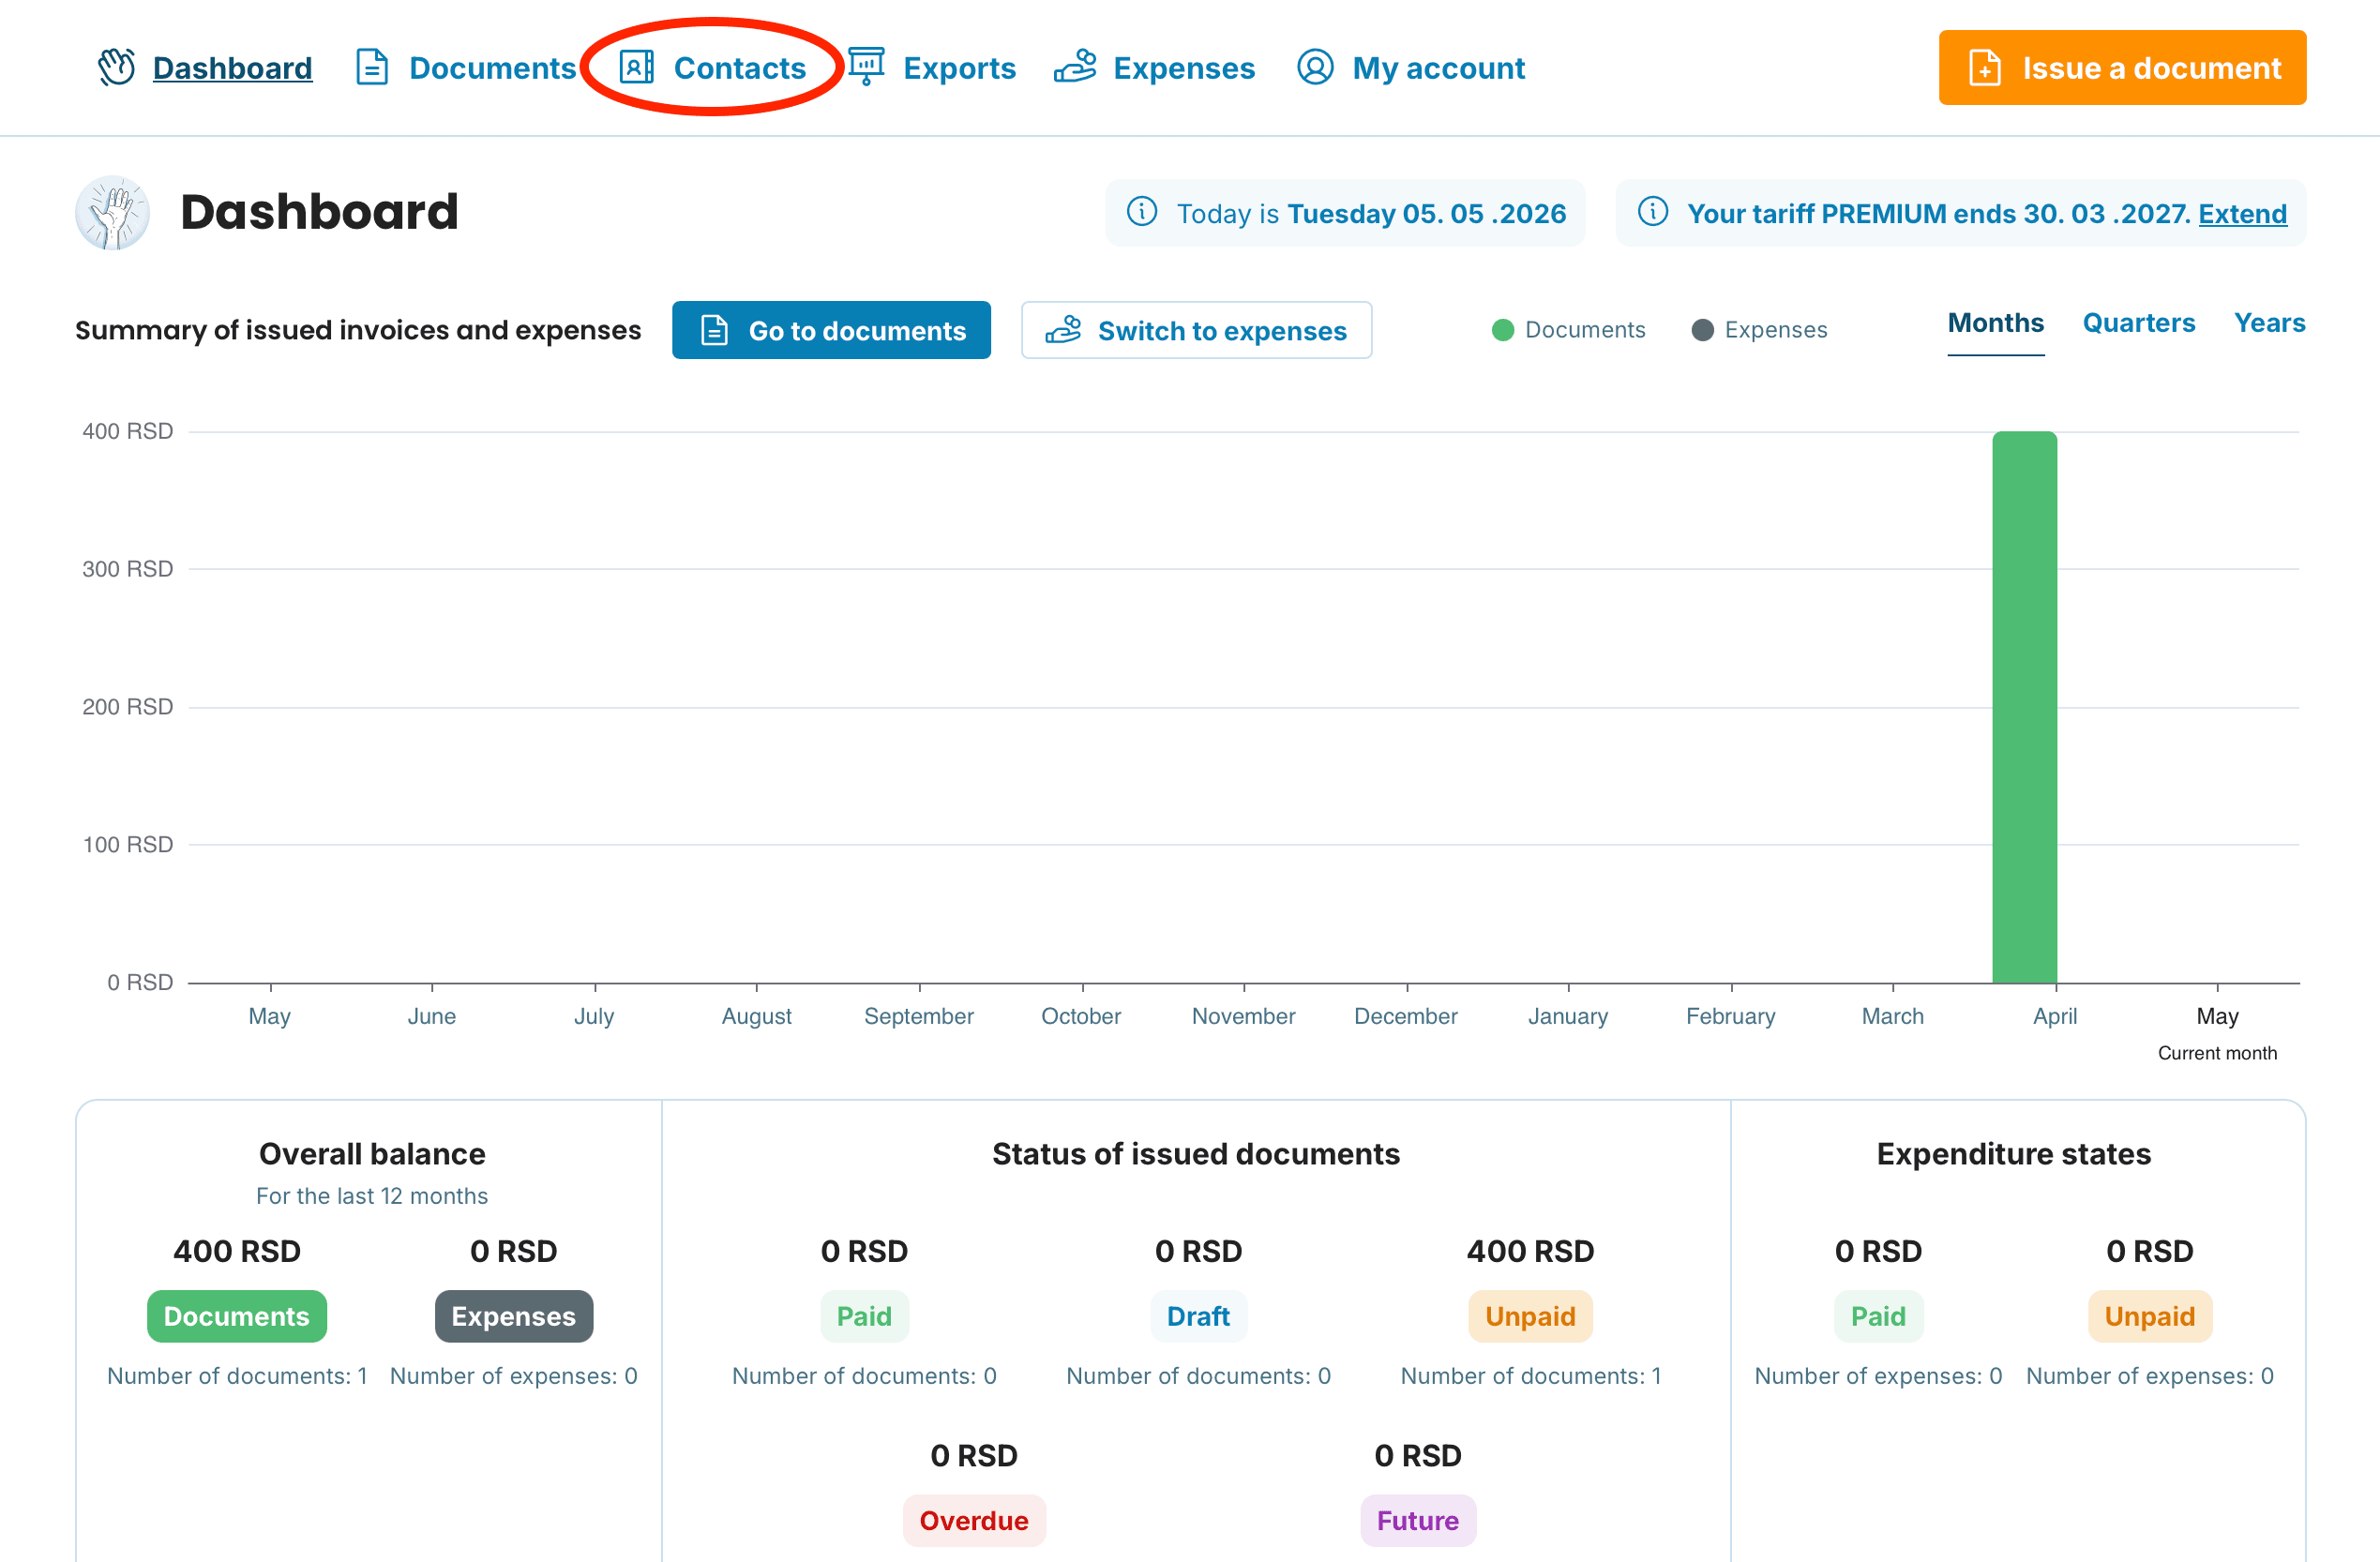Image resolution: width=2380 pixels, height=1562 pixels.
Task: Select the Months view tab
Action: [x=1995, y=323]
